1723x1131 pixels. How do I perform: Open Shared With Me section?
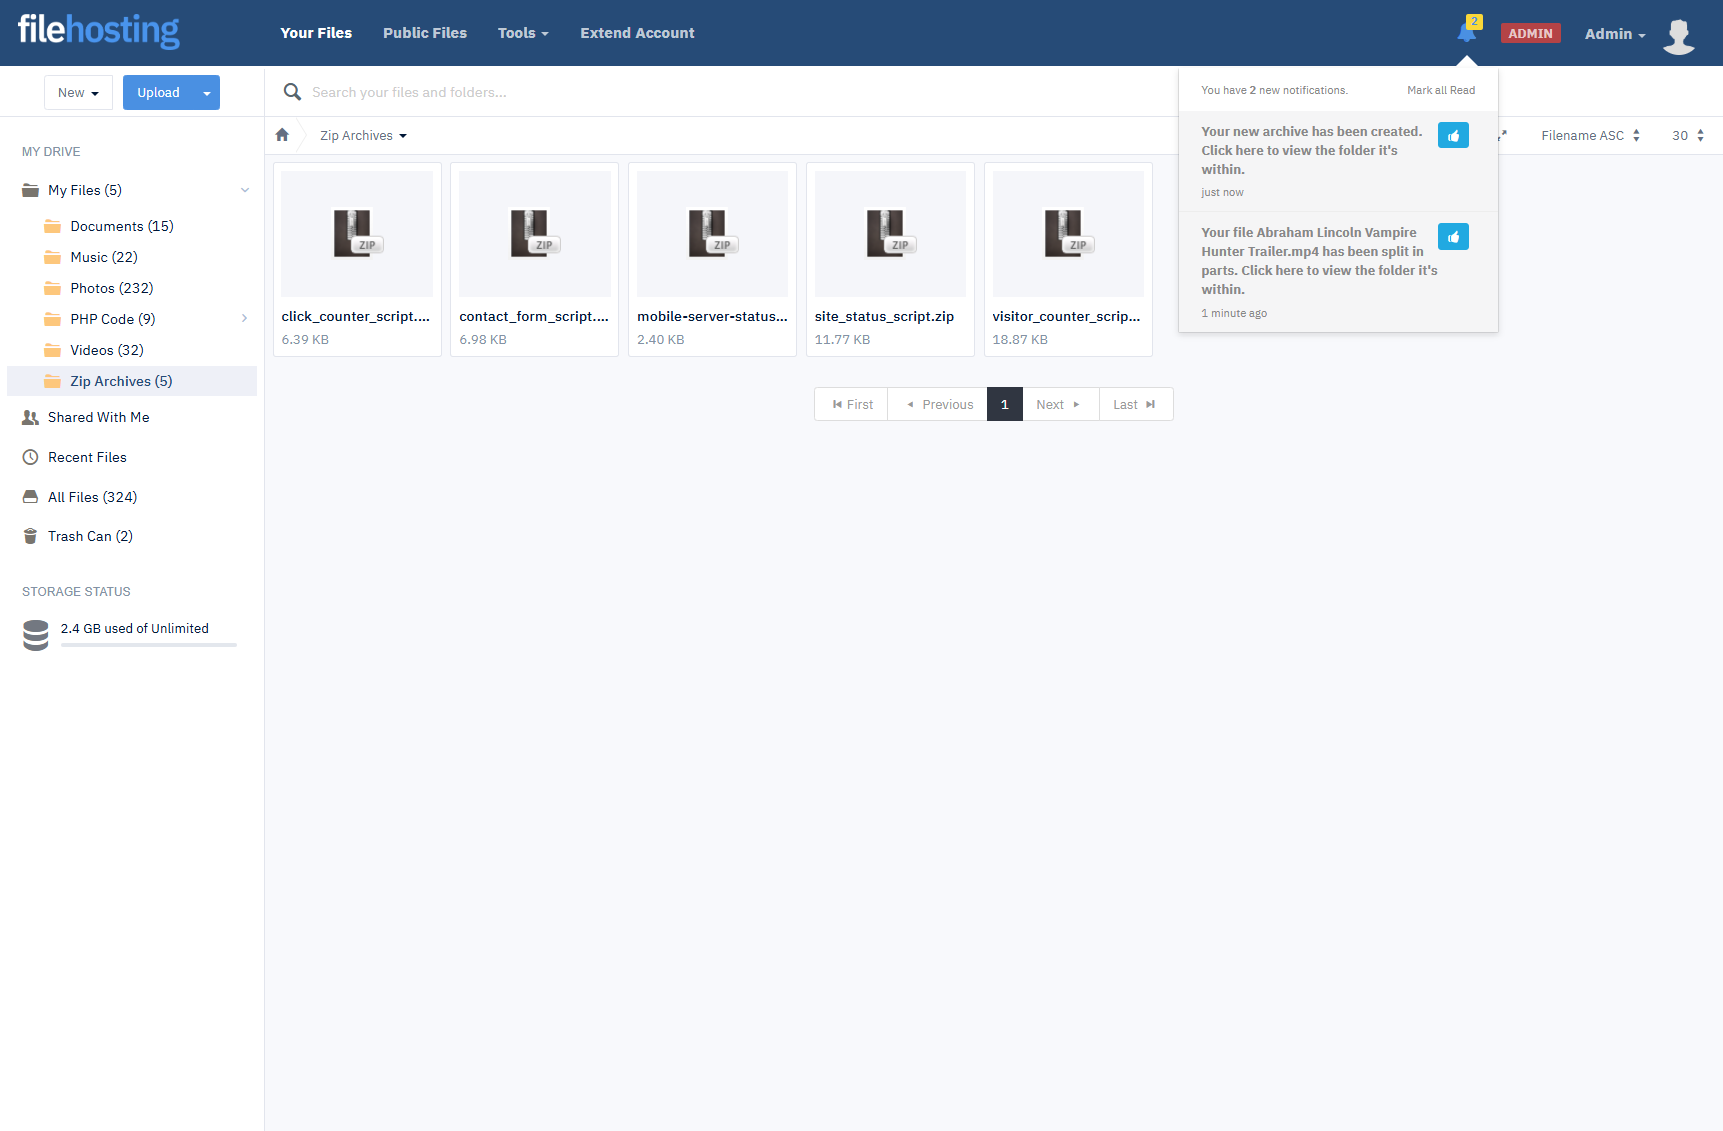pos(98,417)
